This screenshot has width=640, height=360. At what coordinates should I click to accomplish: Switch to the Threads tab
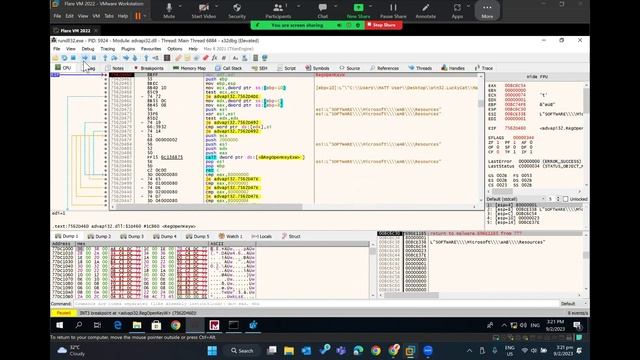tap(420, 68)
